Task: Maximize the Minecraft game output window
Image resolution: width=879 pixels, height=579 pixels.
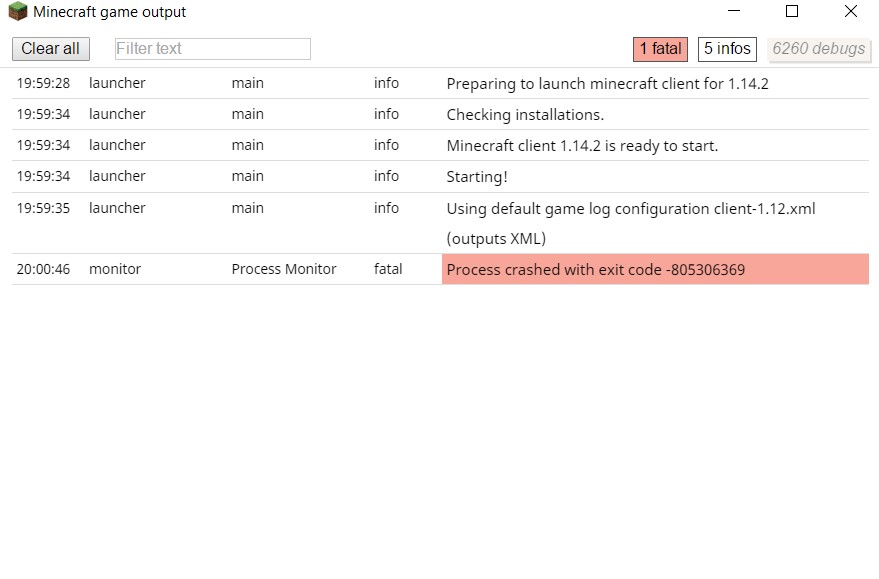Action: coord(792,12)
